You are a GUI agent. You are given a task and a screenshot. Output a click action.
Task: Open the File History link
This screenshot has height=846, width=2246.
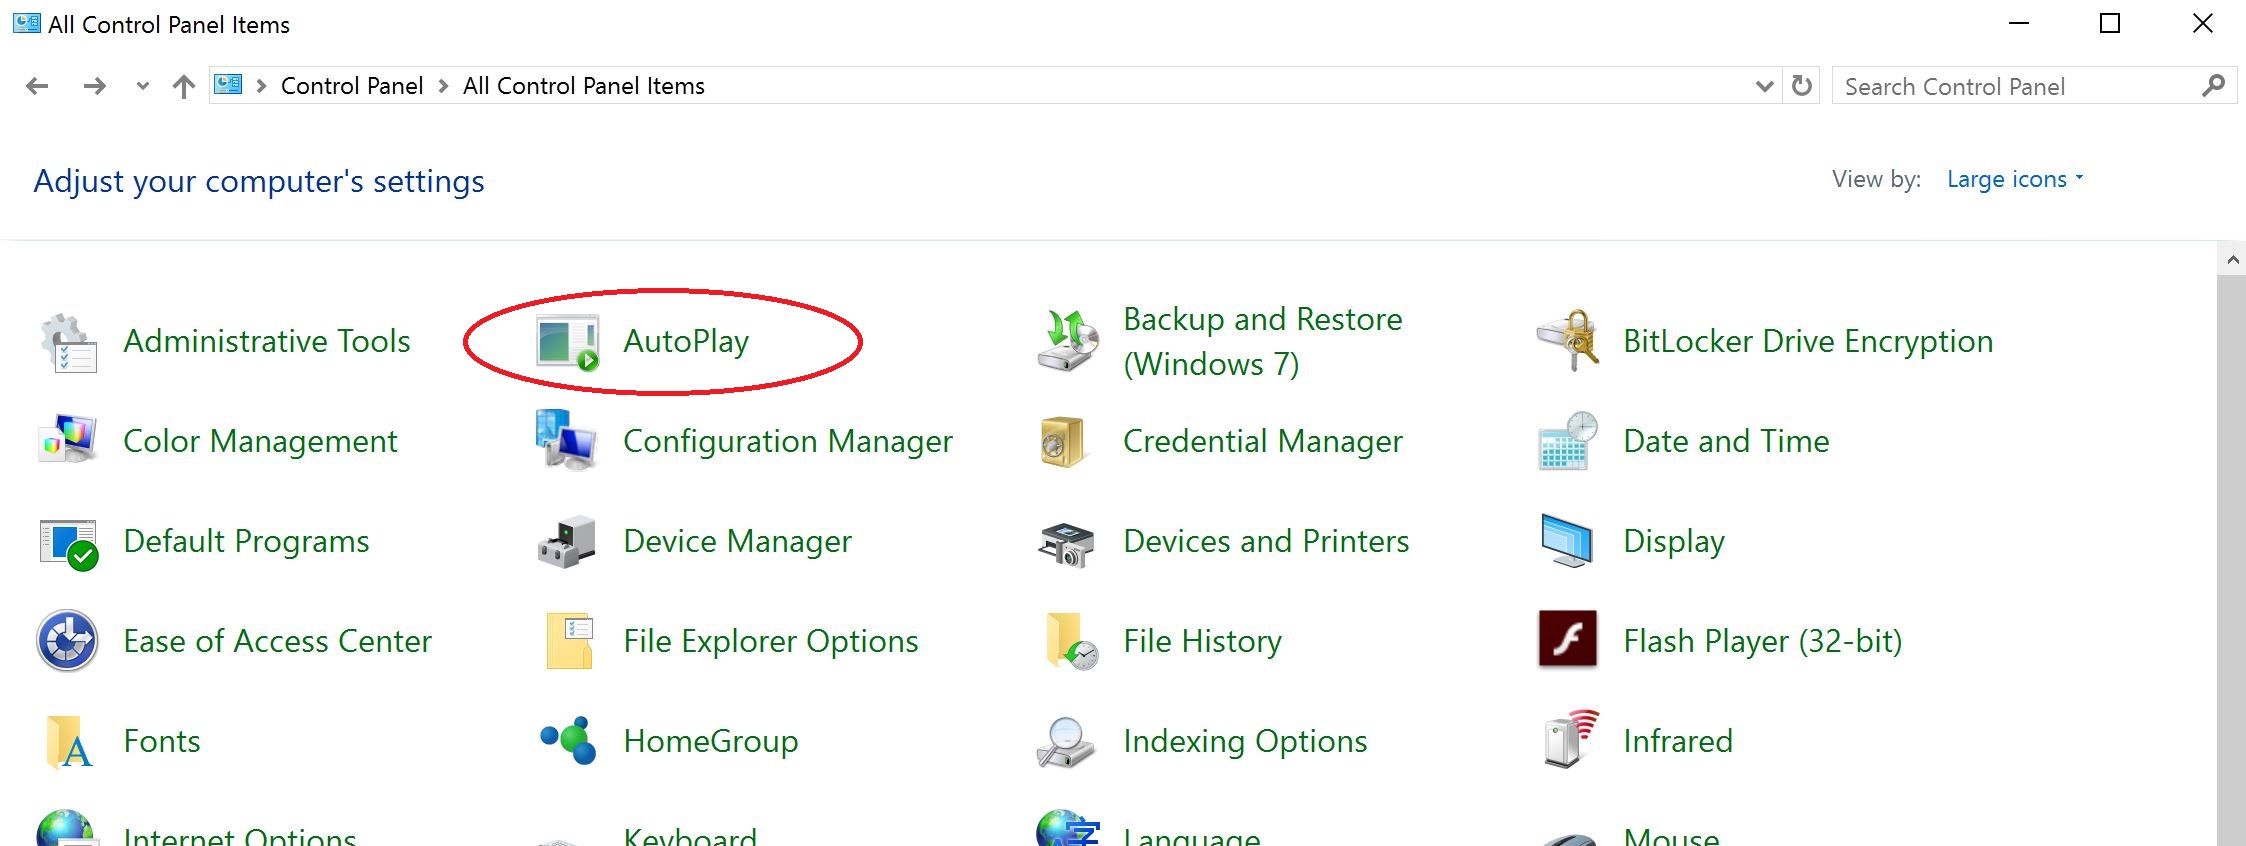click(1202, 641)
